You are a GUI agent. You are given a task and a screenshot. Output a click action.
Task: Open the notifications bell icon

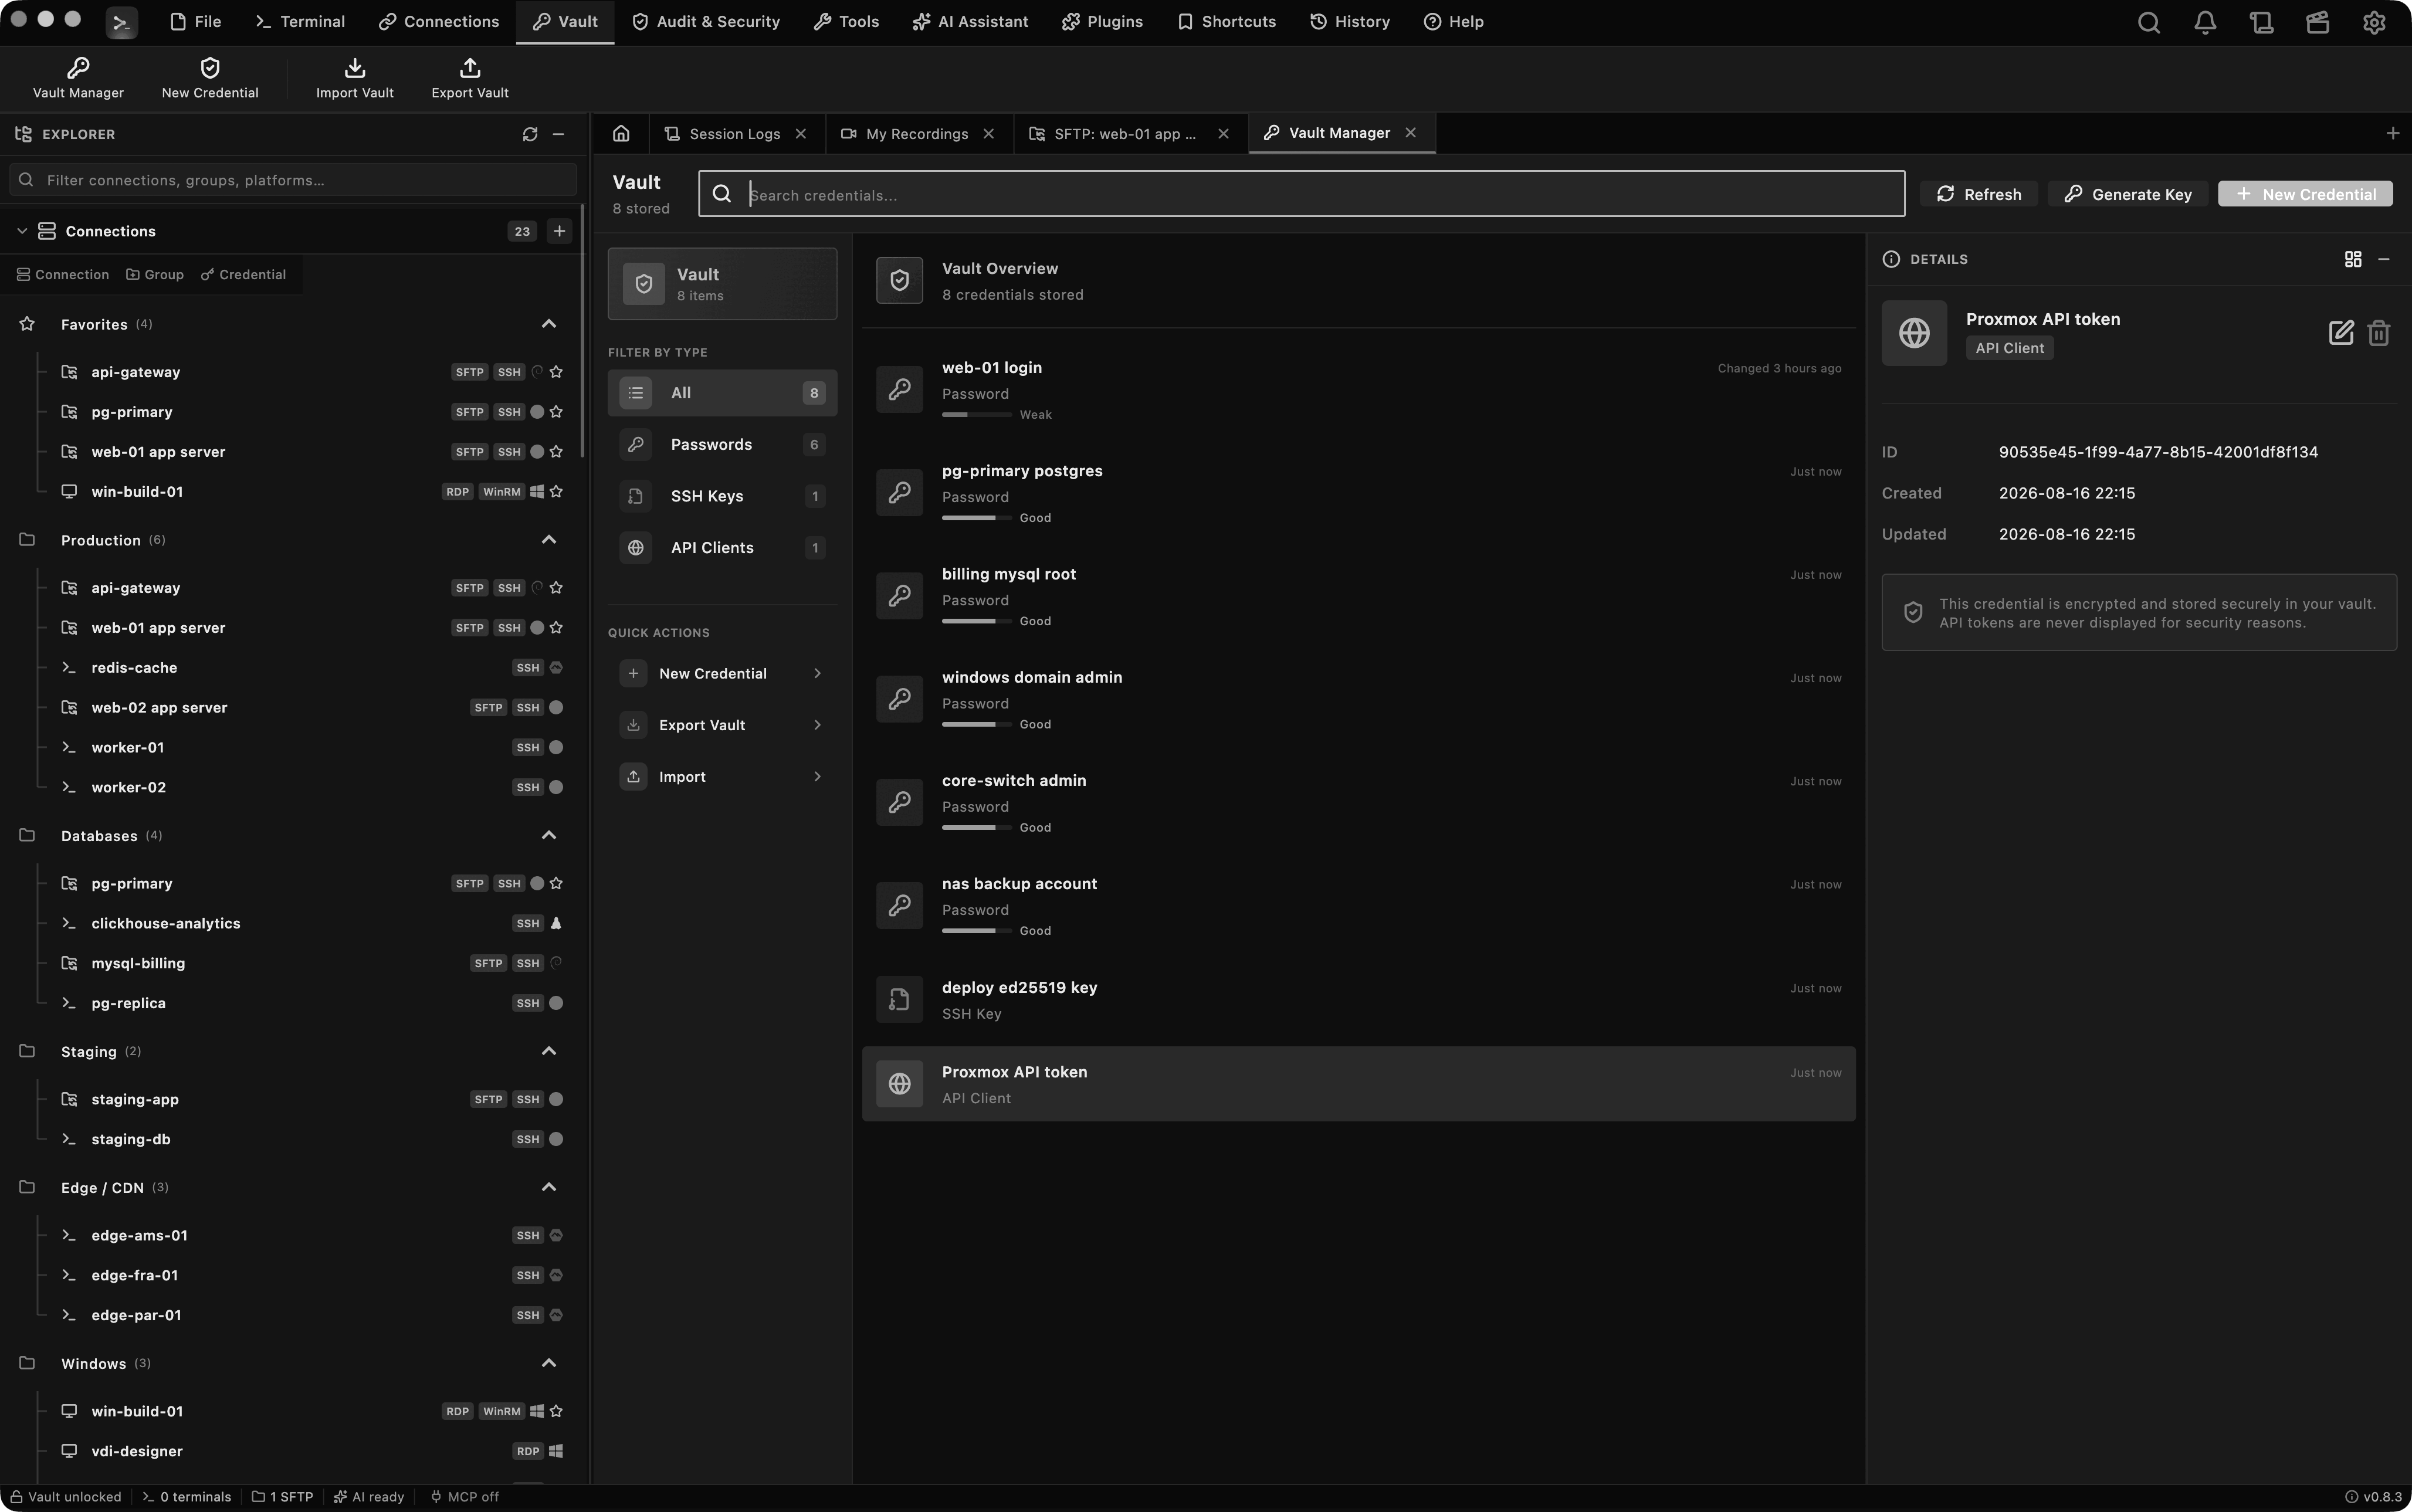pos(2205,22)
